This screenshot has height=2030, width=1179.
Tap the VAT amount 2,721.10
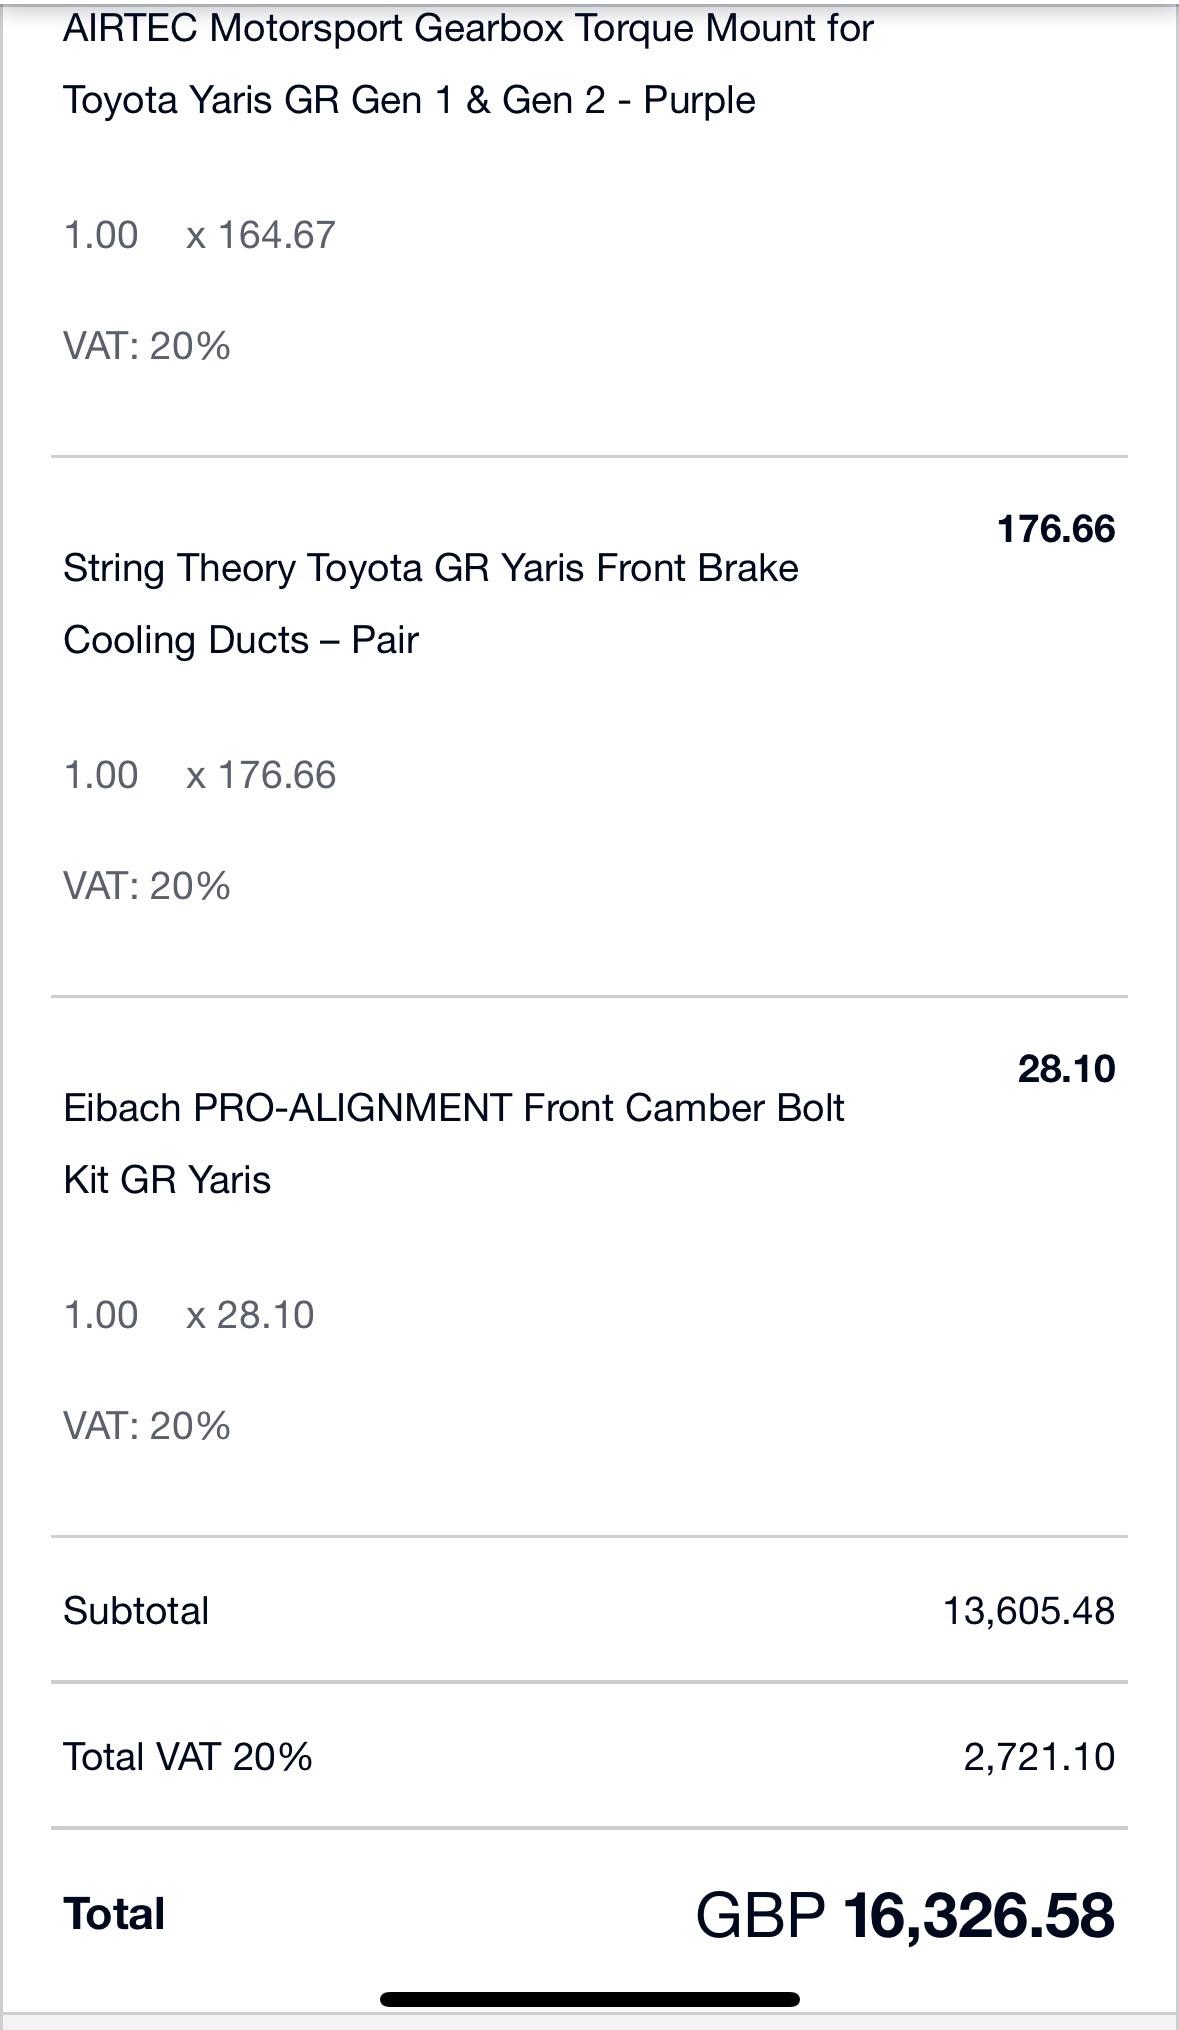pyautogui.click(x=1039, y=1757)
